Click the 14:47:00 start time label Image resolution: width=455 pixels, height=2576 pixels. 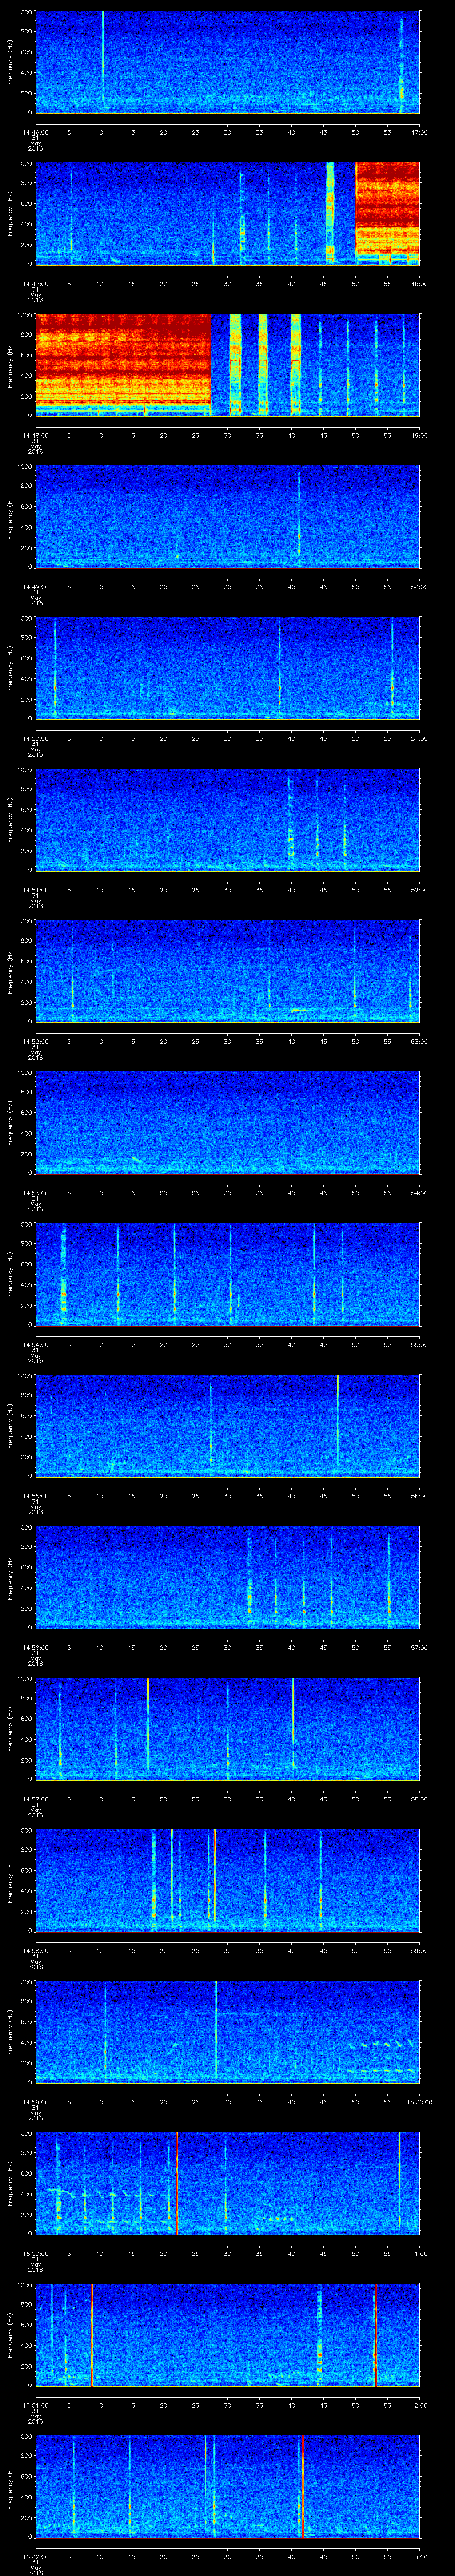pyautogui.click(x=36, y=284)
